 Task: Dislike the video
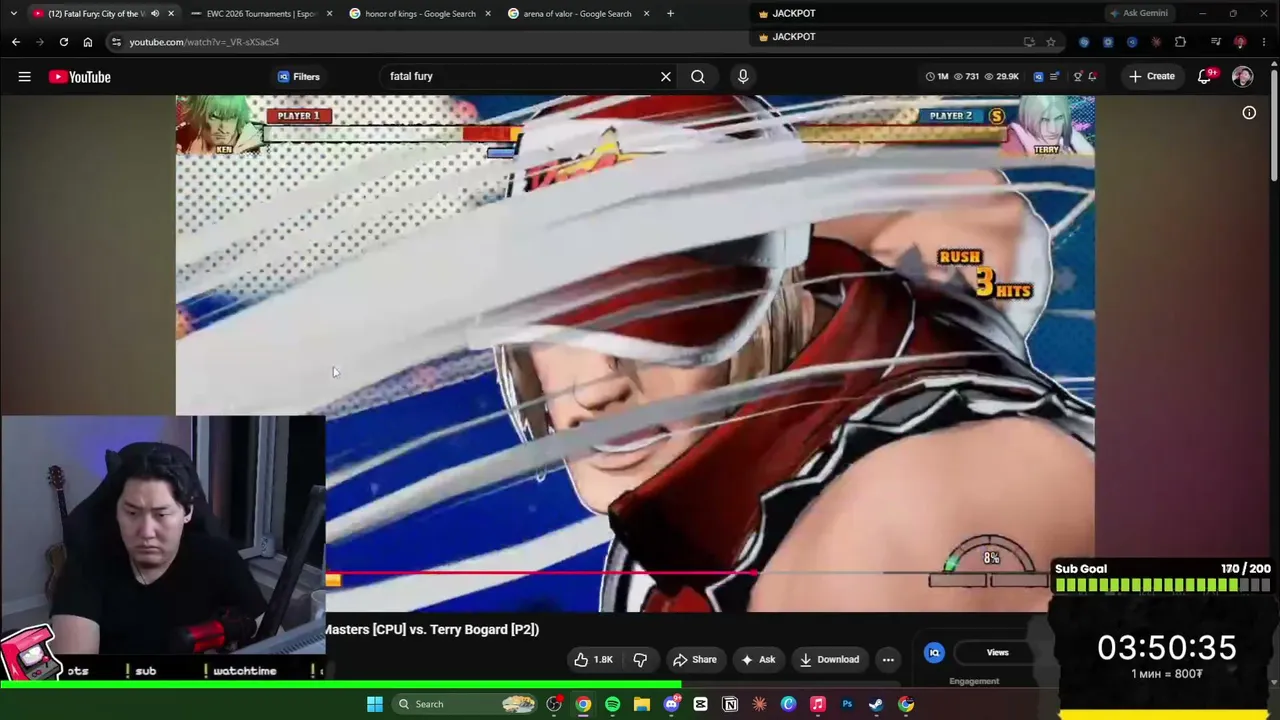click(640, 659)
